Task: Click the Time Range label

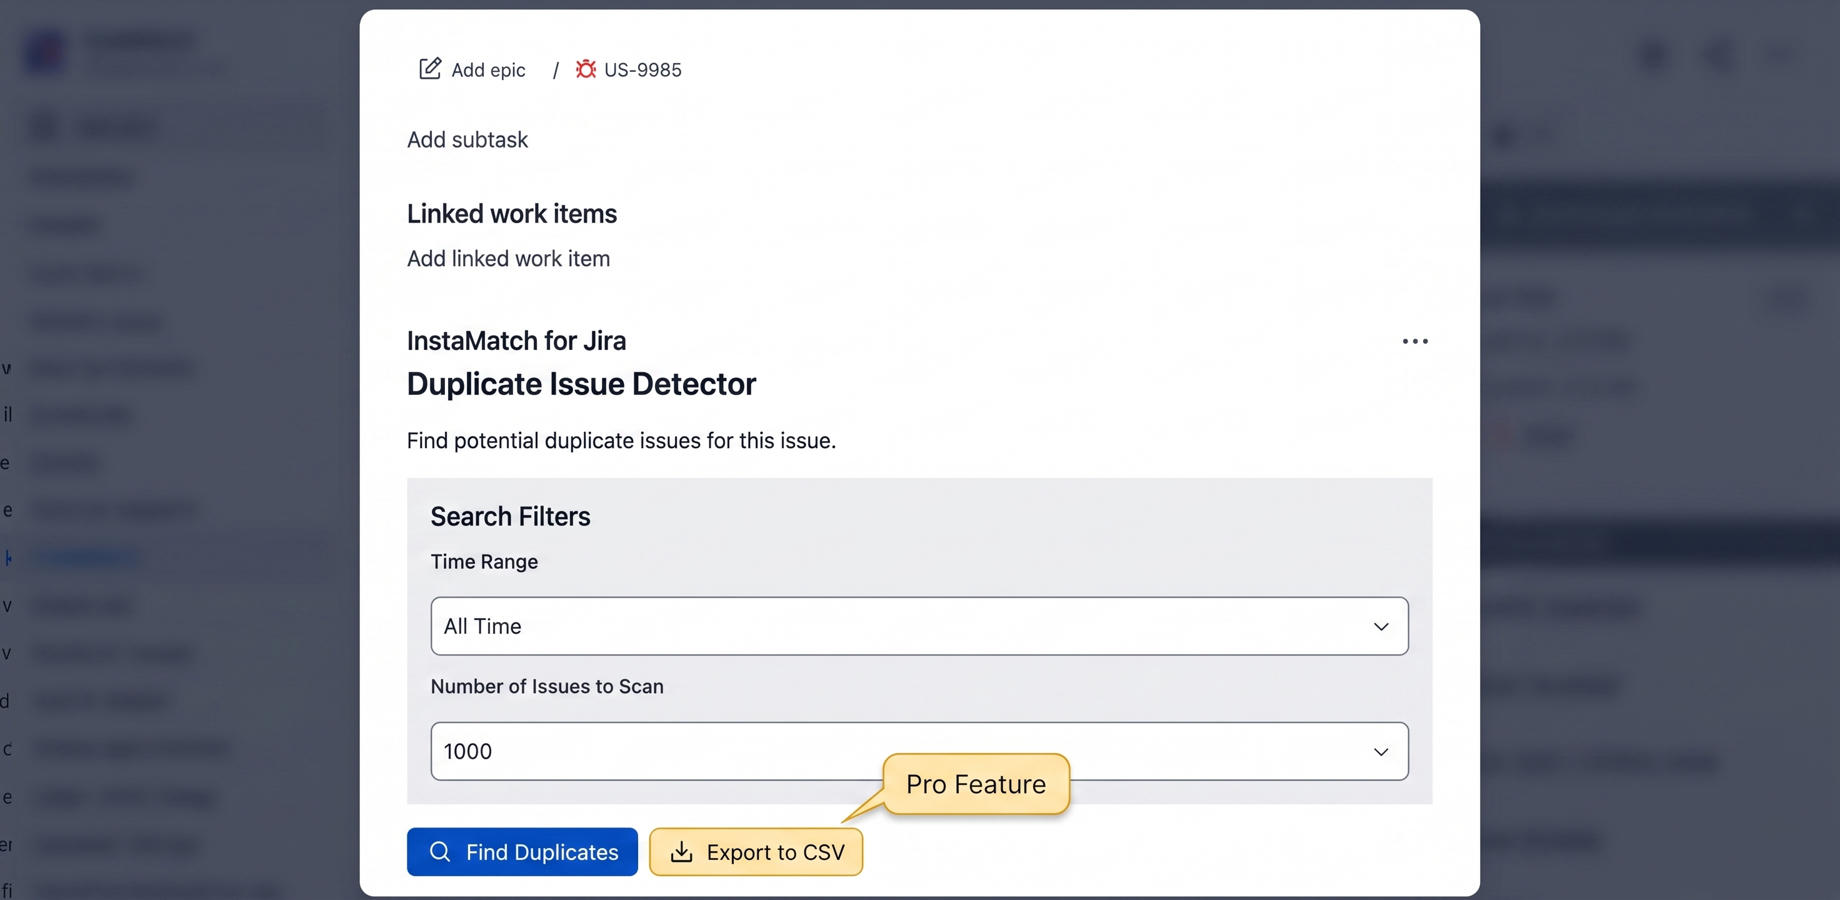Action: click(484, 562)
